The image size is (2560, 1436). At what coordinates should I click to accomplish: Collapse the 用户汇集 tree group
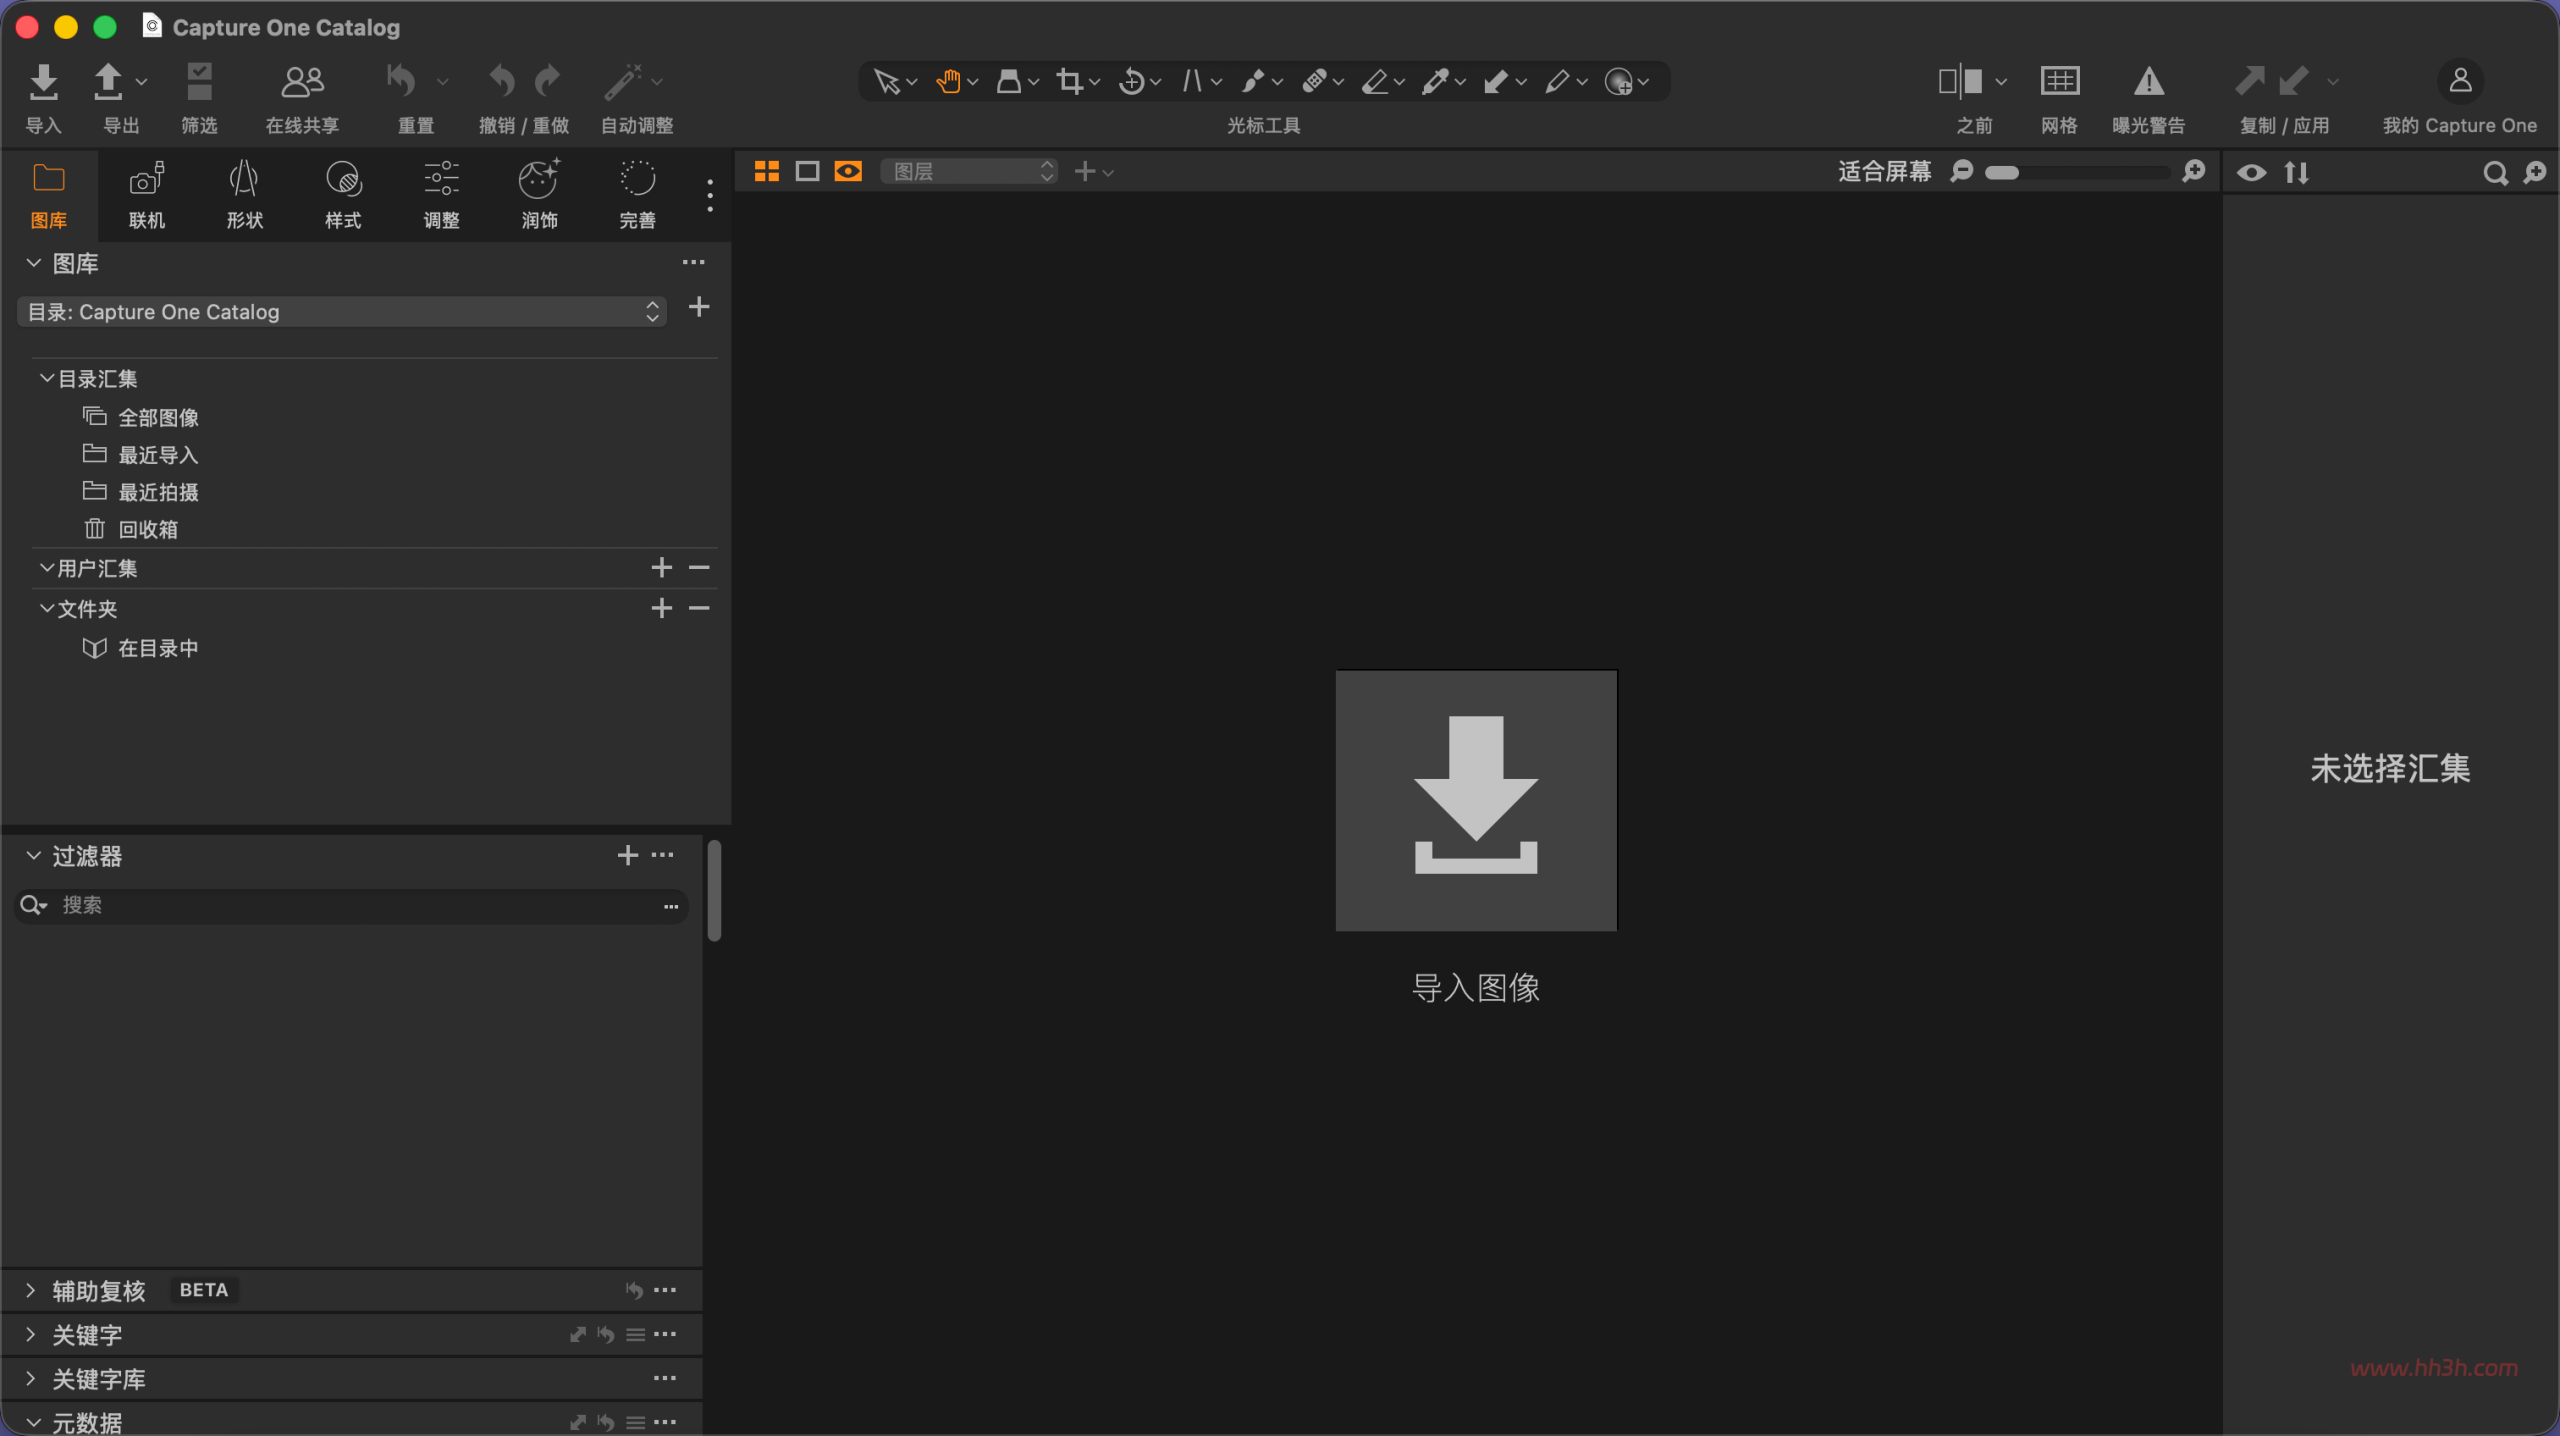(x=46, y=568)
